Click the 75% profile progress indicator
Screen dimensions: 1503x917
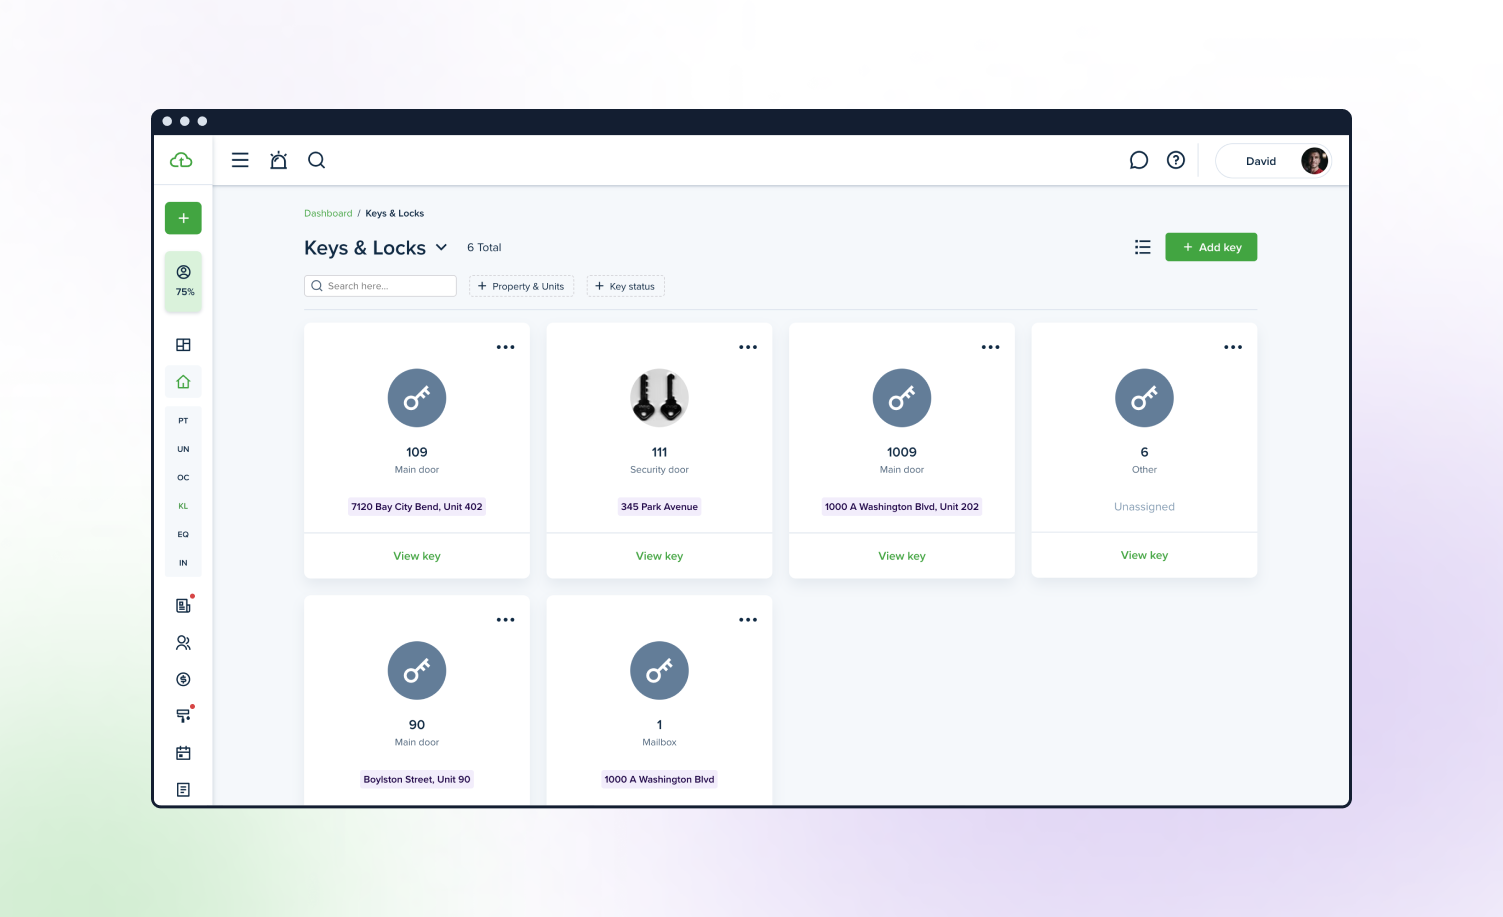pos(184,281)
